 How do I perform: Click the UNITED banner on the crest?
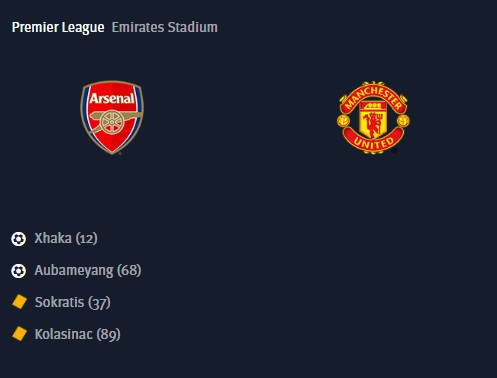click(x=373, y=142)
